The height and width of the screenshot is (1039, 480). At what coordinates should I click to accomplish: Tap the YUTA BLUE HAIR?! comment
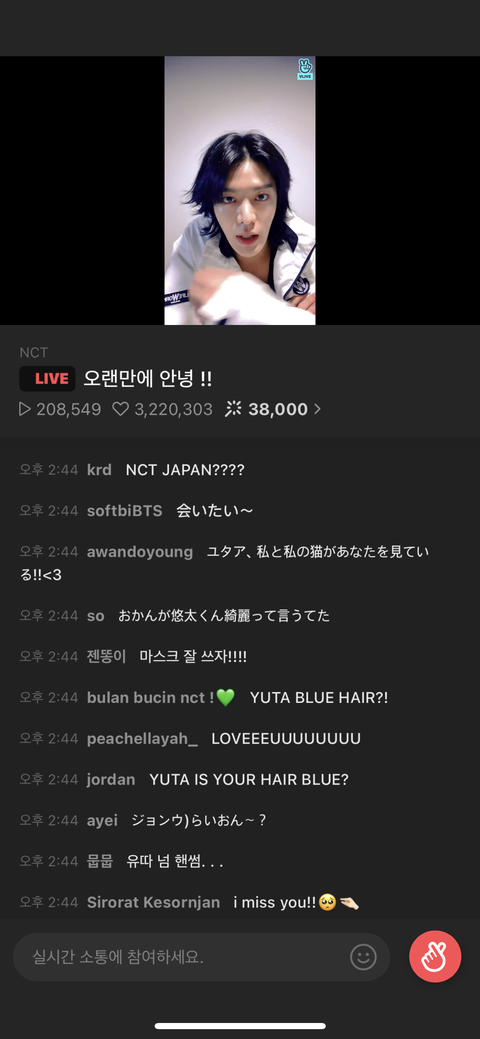[x=319, y=698]
